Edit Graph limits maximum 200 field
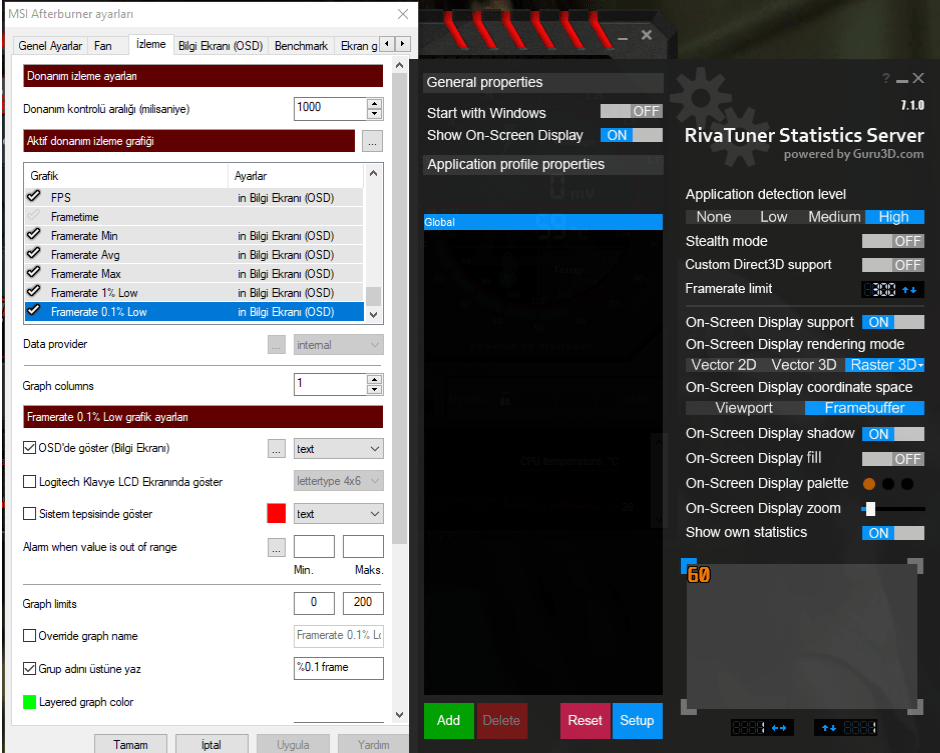 click(363, 603)
